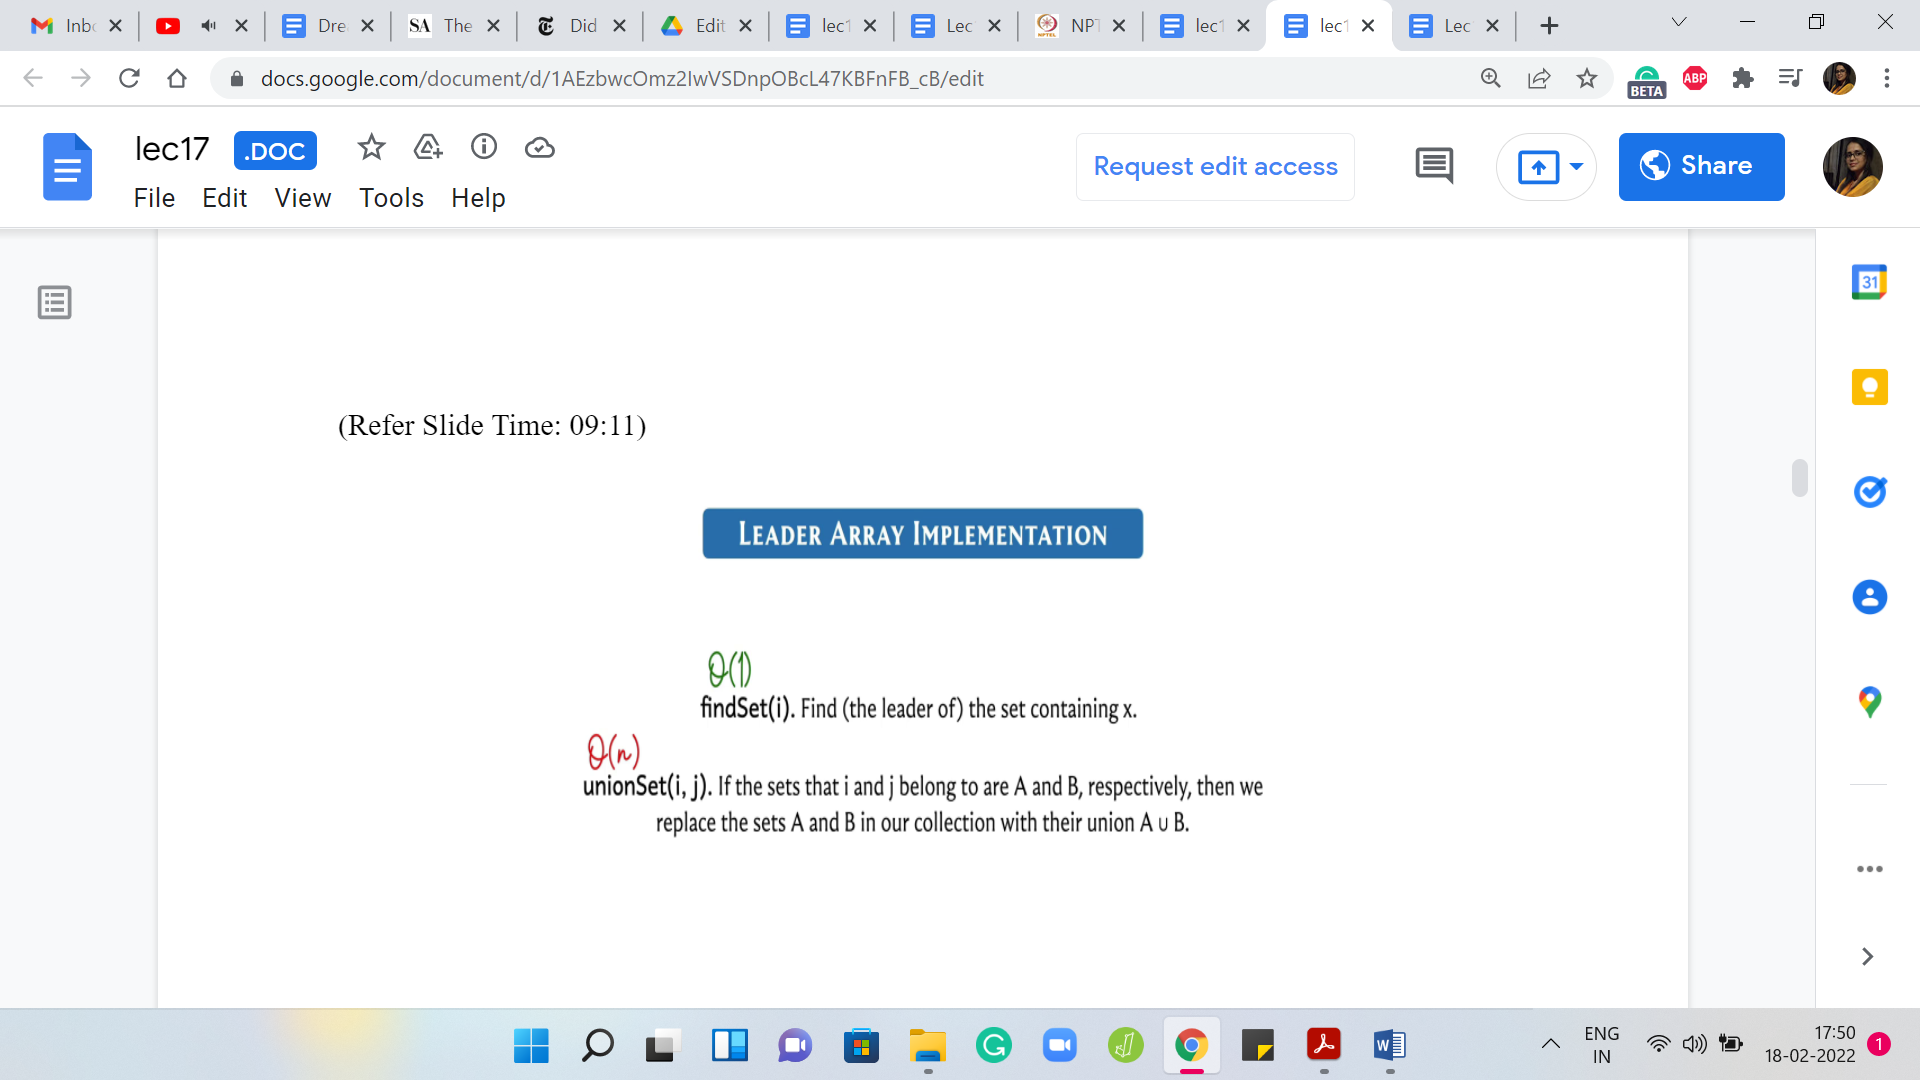Open Google Tasks in side panel
This screenshot has height=1080, width=1920.
click(1869, 492)
